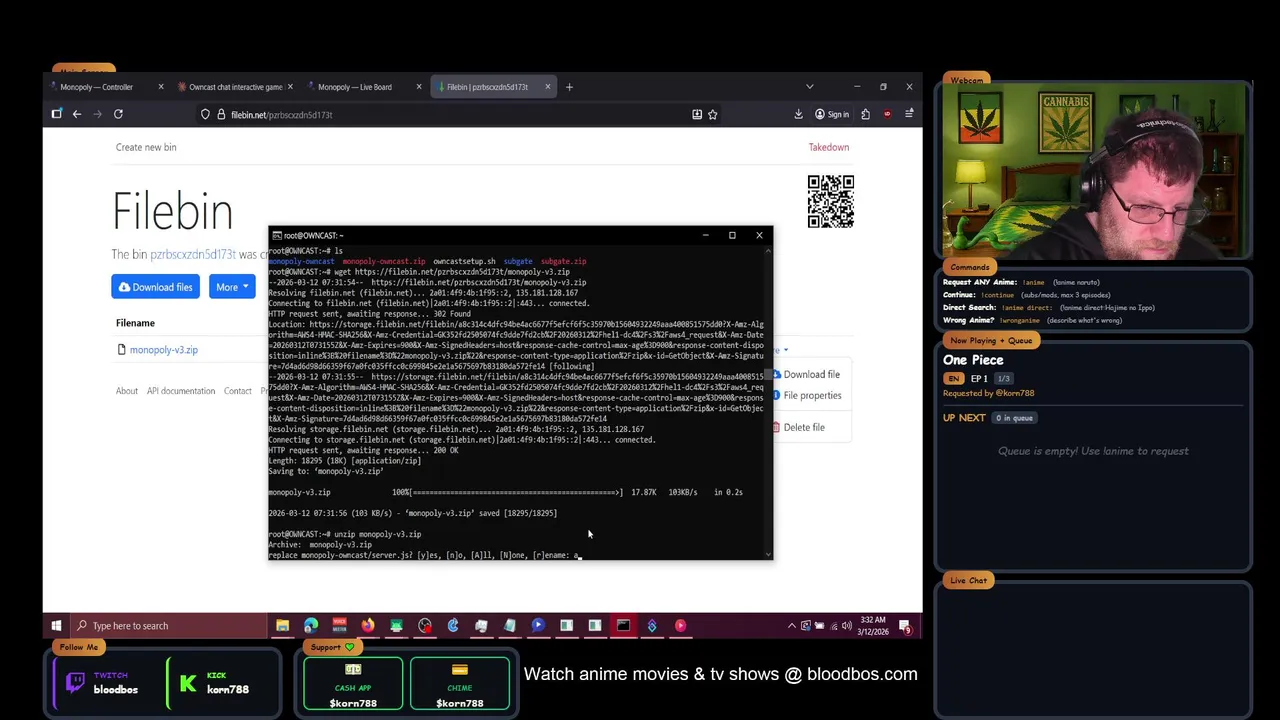The image size is (1280, 720).
Task: Switch to Owncast chat interactive game tab
Action: point(235,87)
